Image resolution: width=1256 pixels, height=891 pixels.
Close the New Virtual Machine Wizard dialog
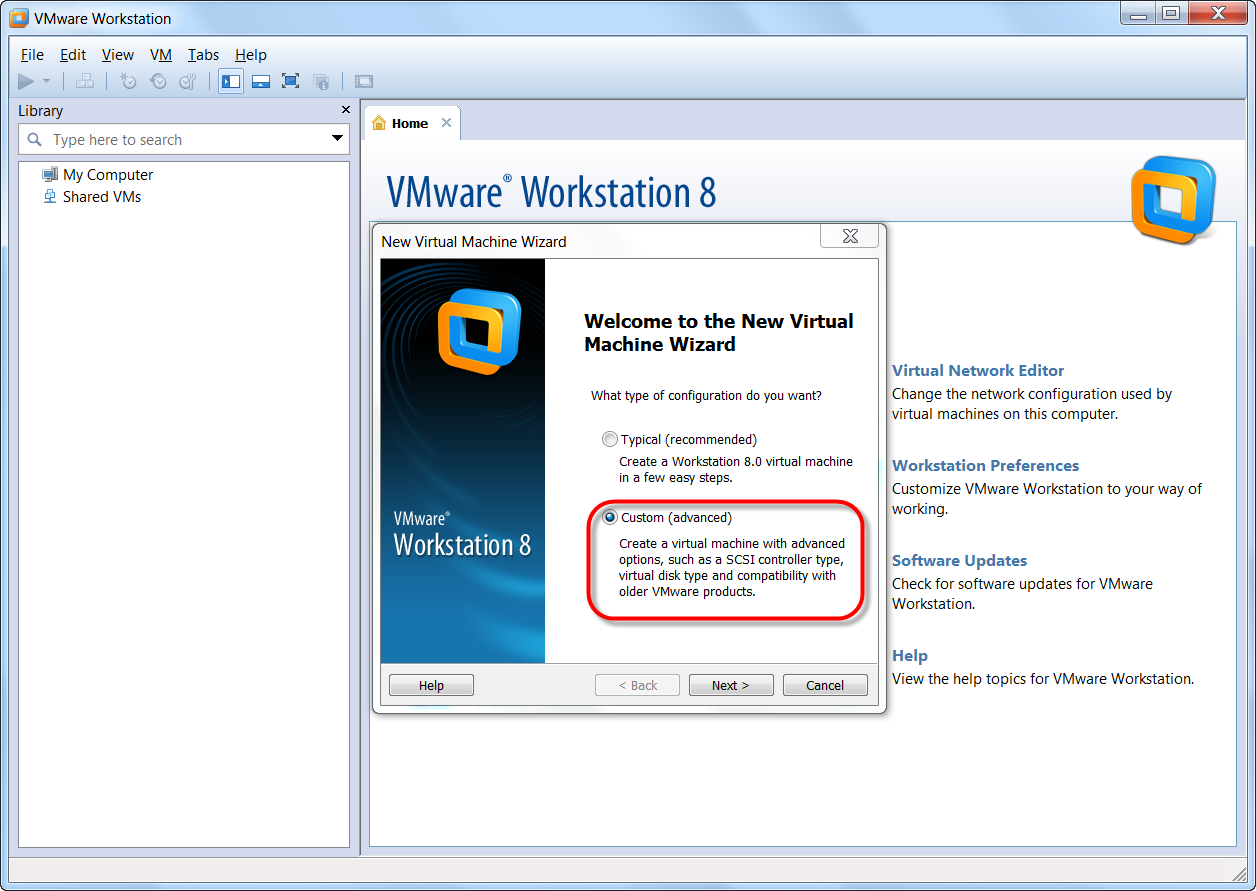pos(850,236)
